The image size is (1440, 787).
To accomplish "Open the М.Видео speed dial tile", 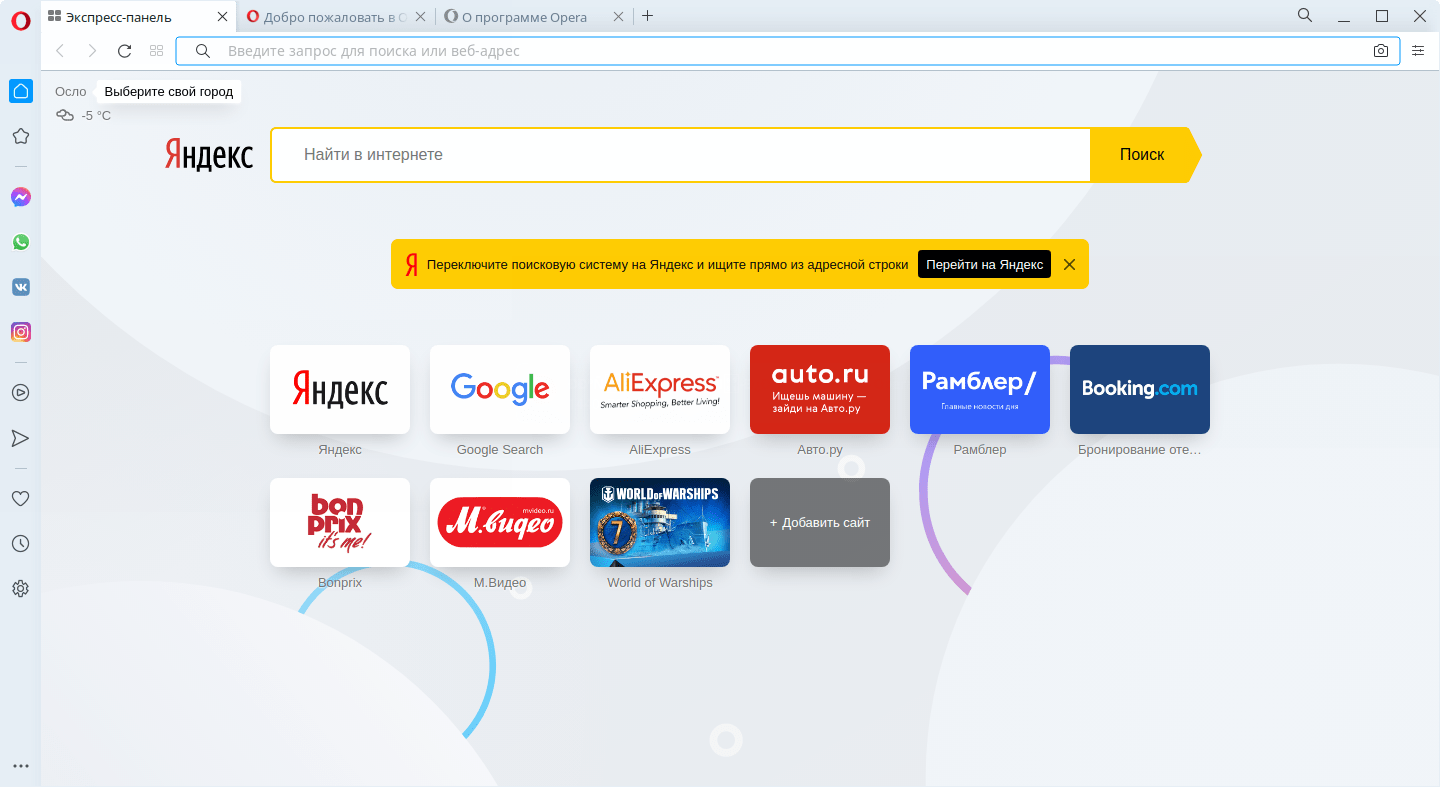I will 500,522.
